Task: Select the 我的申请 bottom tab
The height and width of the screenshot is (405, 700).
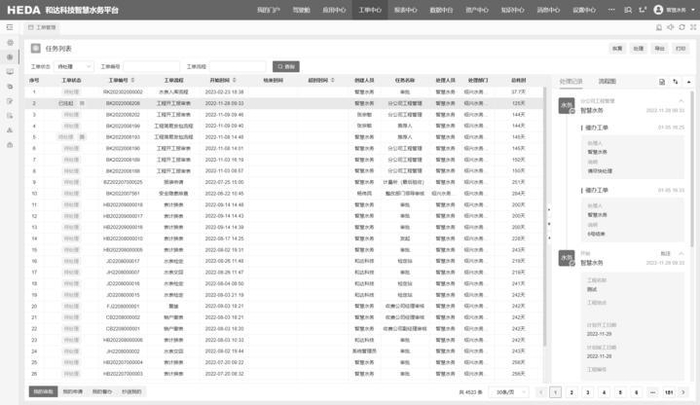Action: (72, 392)
